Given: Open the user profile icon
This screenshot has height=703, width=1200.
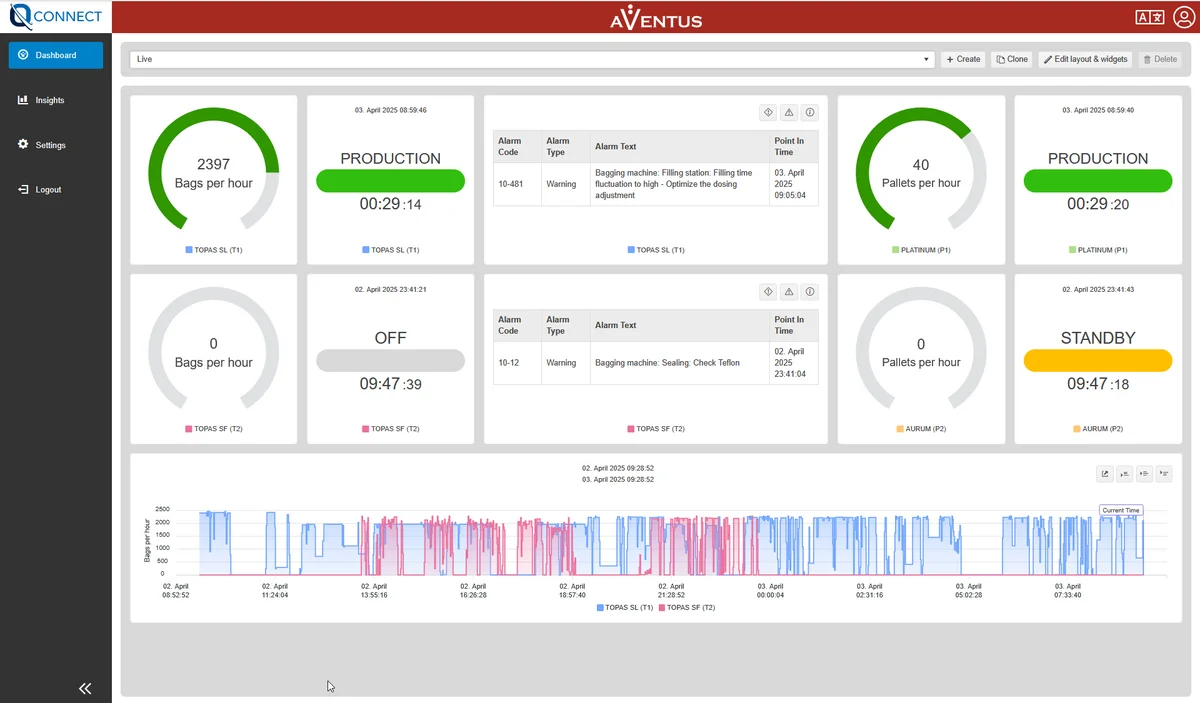Looking at the screenshot, I should (1183, 17).
